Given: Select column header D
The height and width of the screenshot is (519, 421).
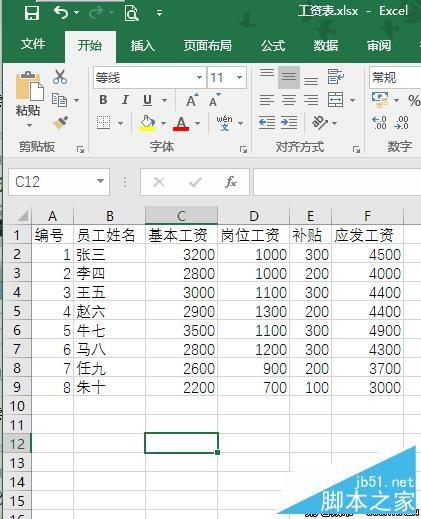Looking at the screenshot, I should [253, 216].
